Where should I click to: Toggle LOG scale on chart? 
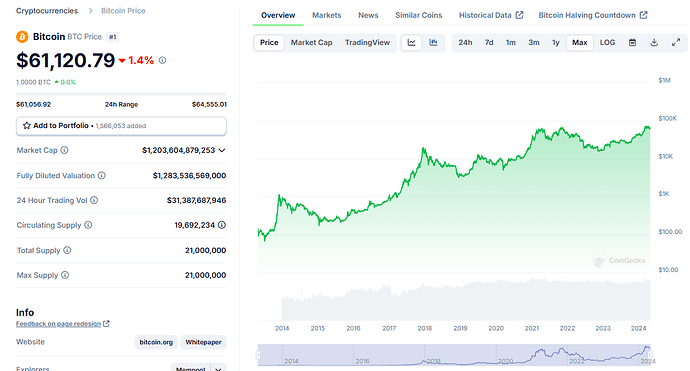pyautogui.click(x=607, y=43)
